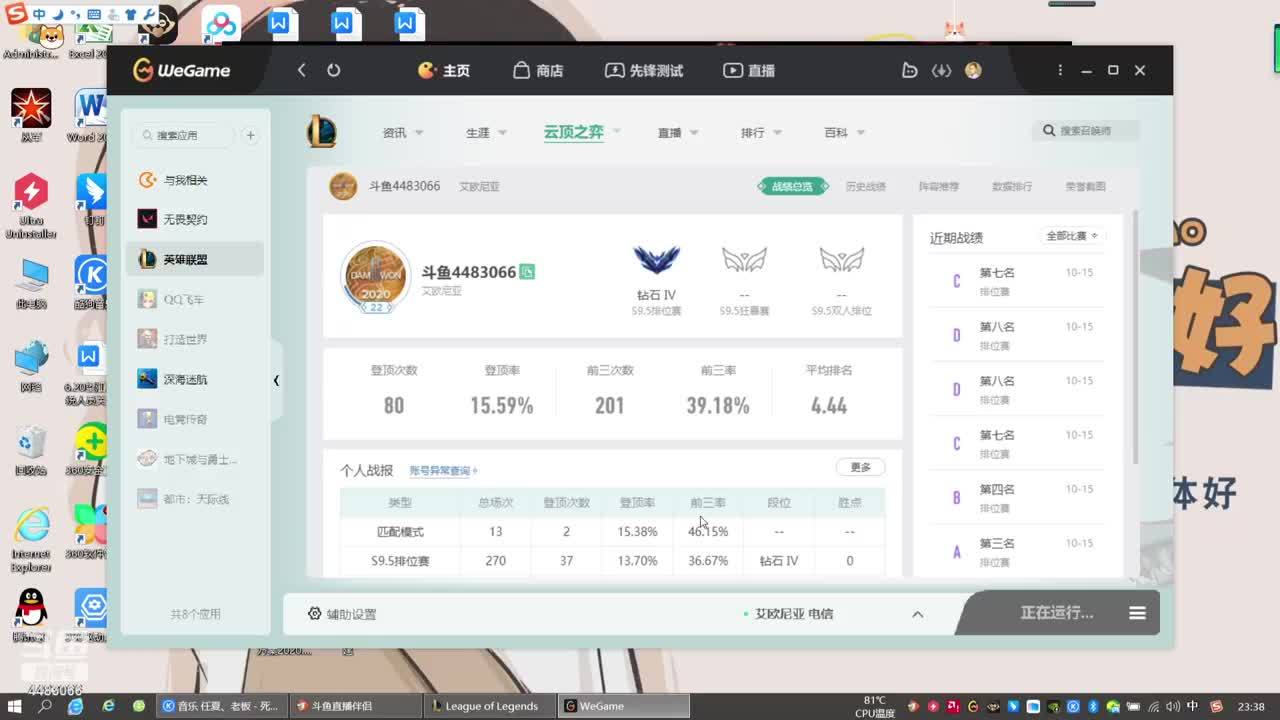The height and width of the screenshot is (720, 1280).
Task: Open Internet Explorer desktop shortcut
Action: 31,540
